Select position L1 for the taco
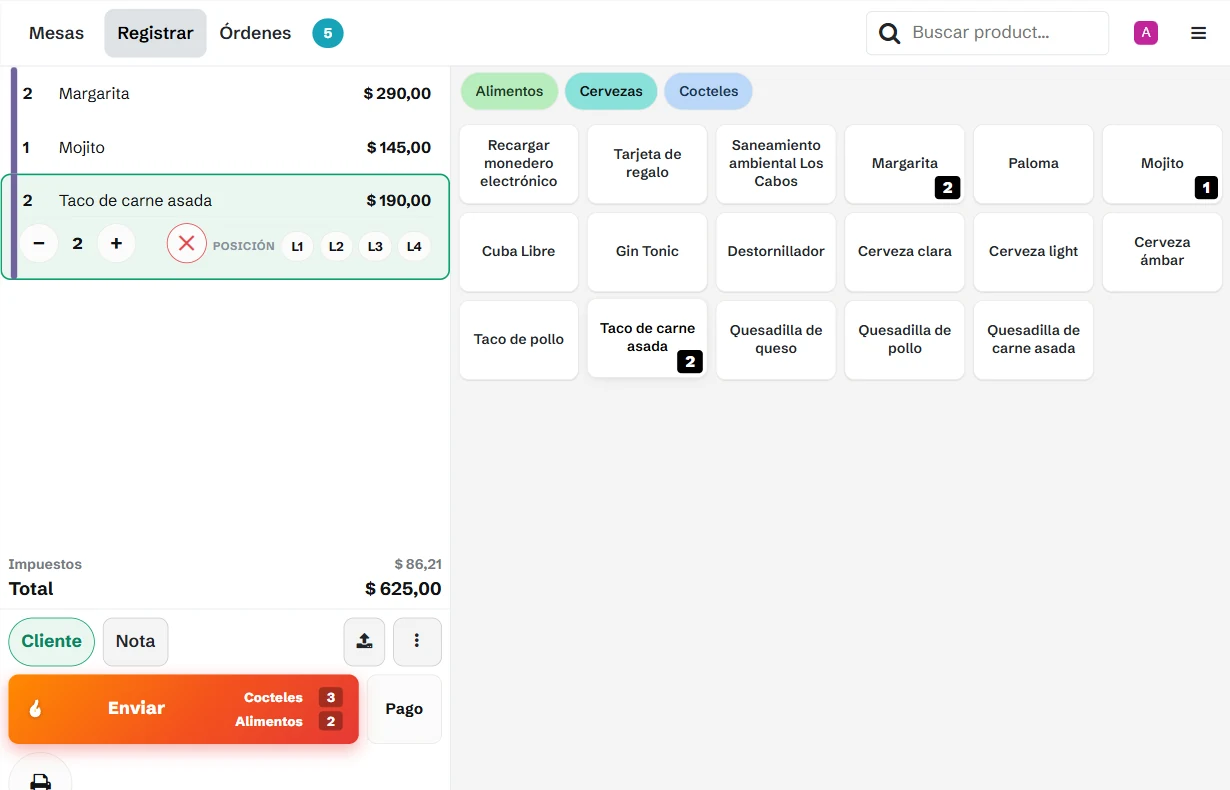Screen dimensions: 1230x790 [297, 246]
